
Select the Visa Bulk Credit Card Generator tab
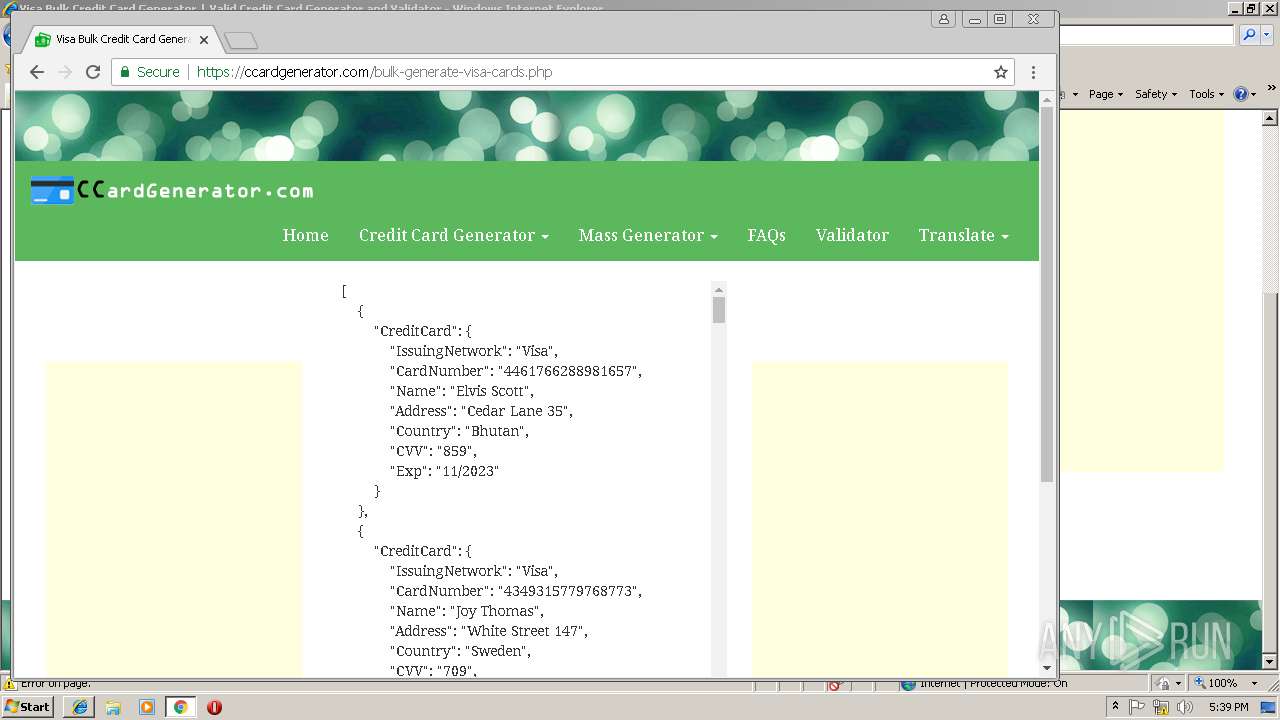[122, 40]
